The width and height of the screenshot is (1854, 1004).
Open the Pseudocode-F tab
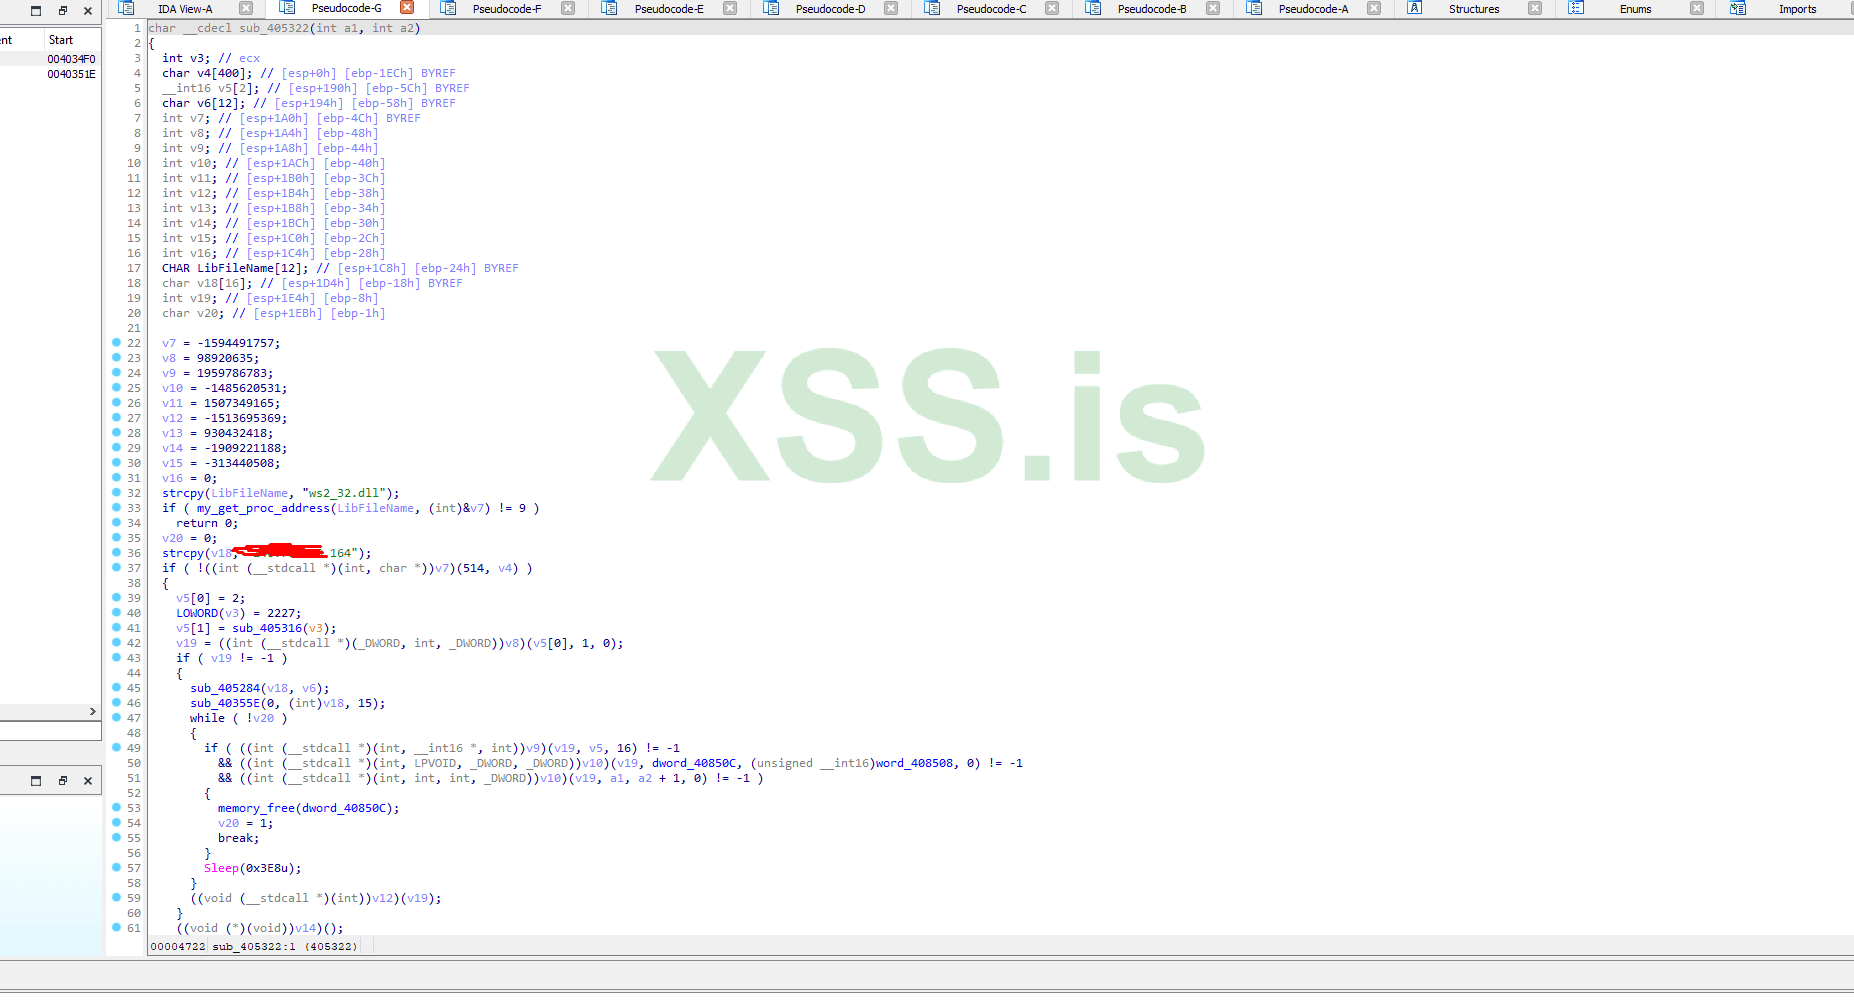[x=507, y=9]
